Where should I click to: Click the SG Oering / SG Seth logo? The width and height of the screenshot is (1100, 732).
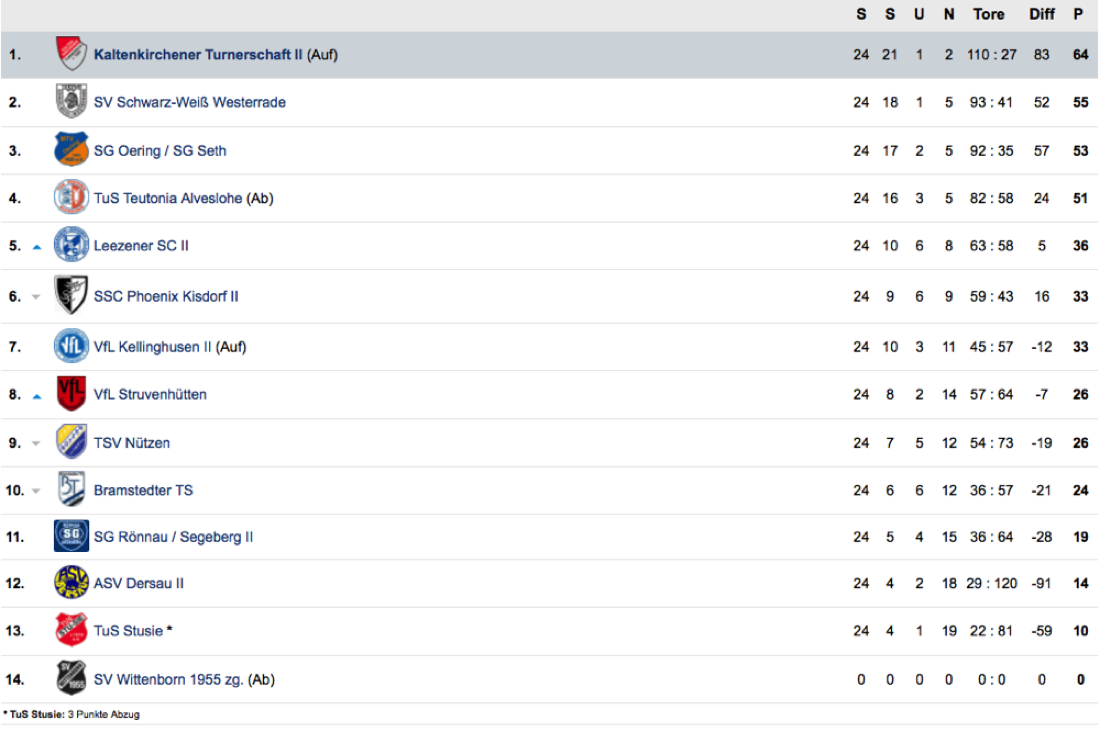click(71, 150)
